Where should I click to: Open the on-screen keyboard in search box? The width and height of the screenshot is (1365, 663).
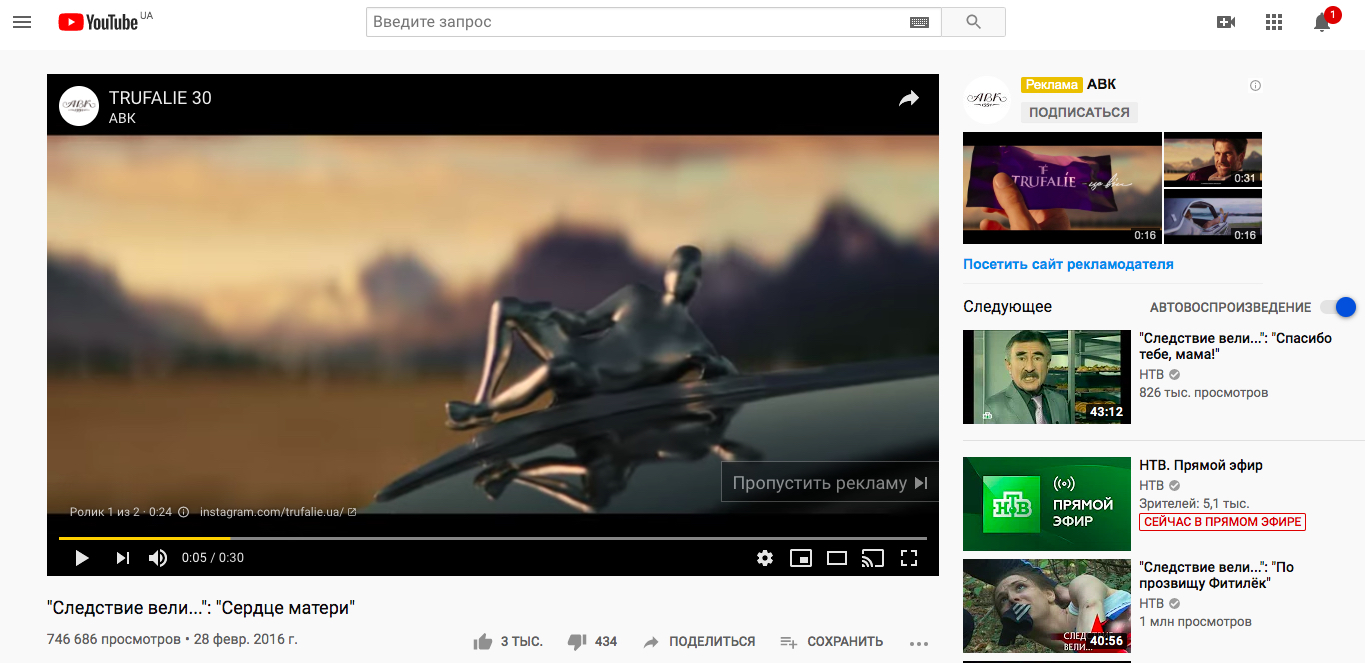click(919, 22)
